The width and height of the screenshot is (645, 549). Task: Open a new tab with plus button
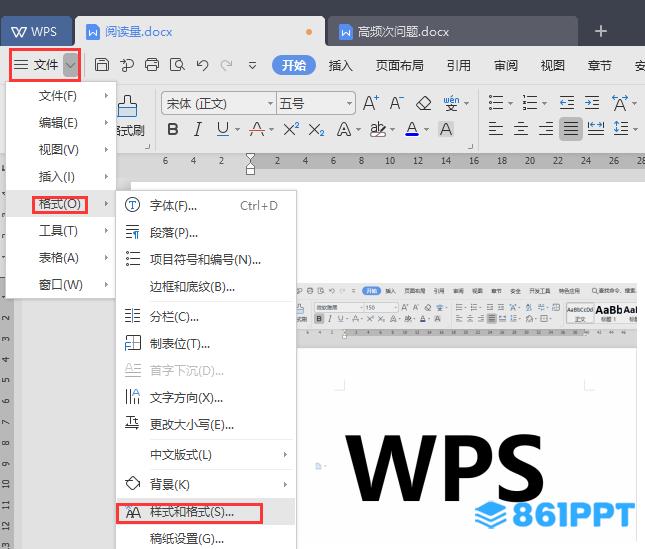click(601, 31)
